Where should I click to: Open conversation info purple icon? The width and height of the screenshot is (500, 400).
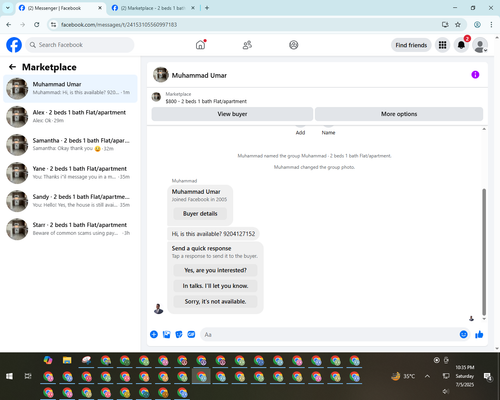point(475,75)
